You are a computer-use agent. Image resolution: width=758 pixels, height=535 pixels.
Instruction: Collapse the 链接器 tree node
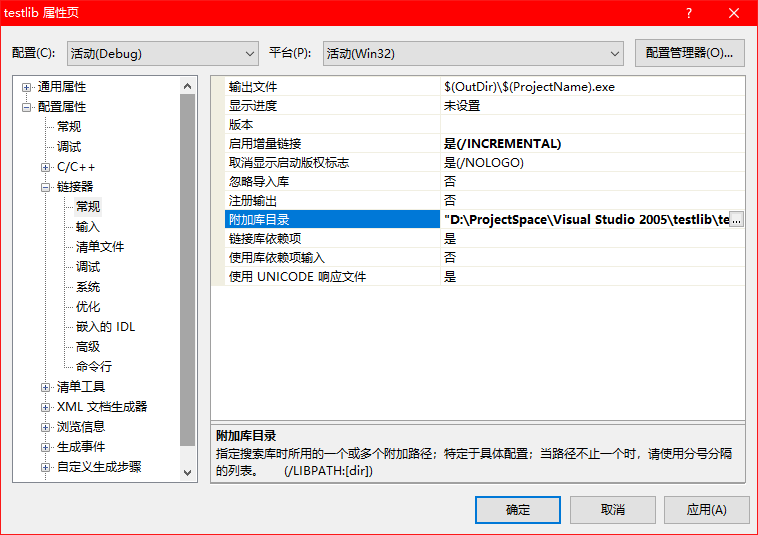[x=46, y=187]
